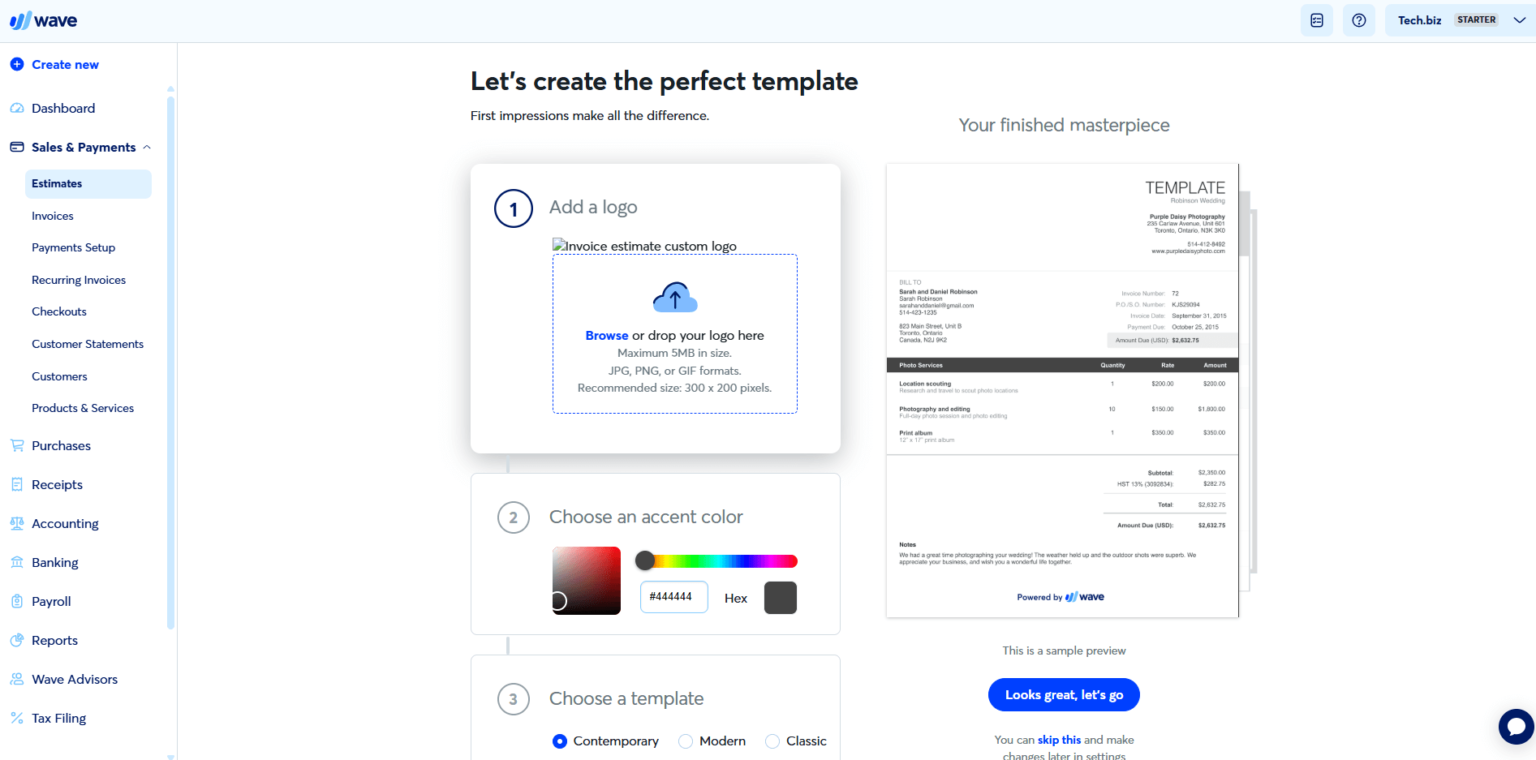Select the Purchases cart icon

point(16,445)
